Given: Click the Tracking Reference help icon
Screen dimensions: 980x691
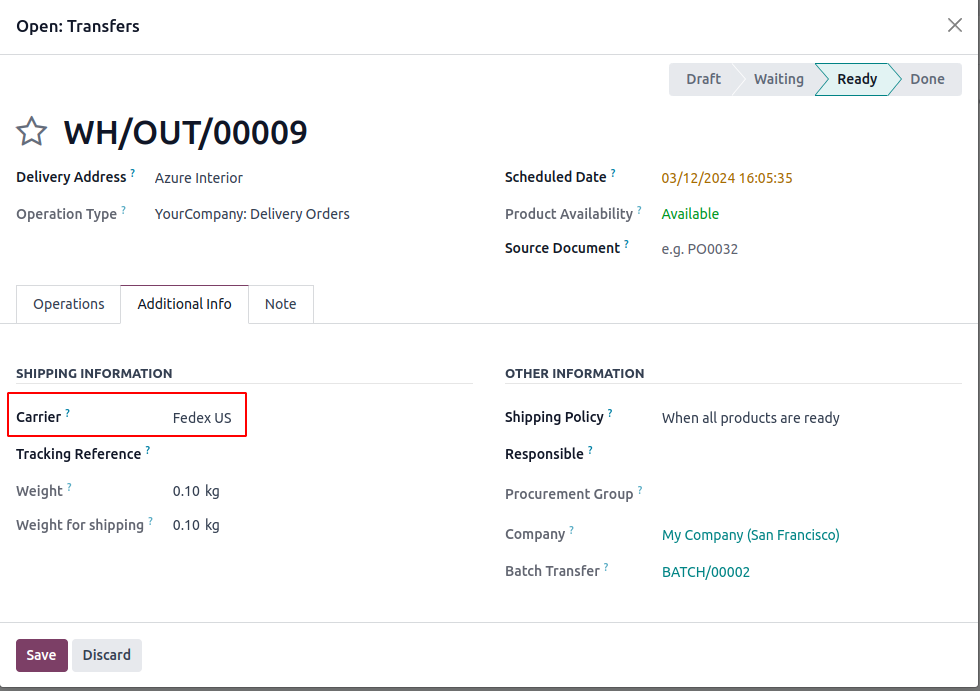Looking at the screenshot, I should click(148, 450).
